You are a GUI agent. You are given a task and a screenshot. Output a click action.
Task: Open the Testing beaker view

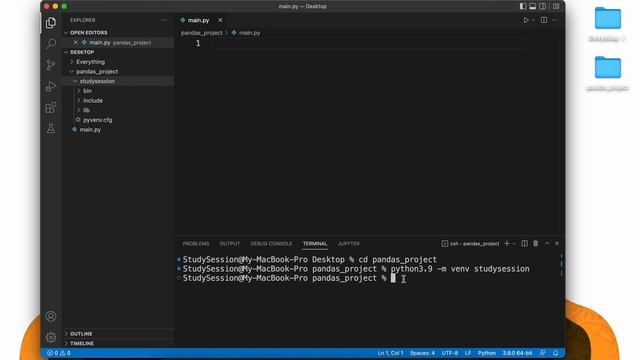(x=51, y=129)
